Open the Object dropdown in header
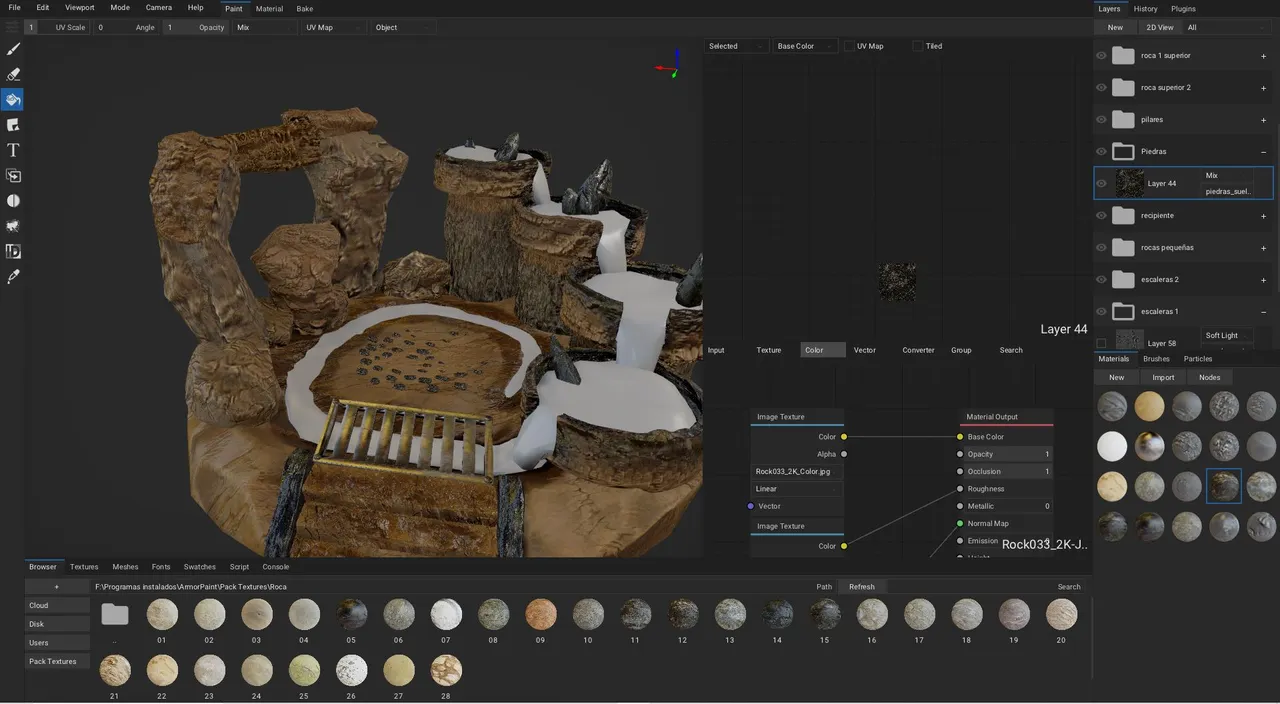Image resolution: width=1280 pixels, height=704 pixels. tap(402, 28)
